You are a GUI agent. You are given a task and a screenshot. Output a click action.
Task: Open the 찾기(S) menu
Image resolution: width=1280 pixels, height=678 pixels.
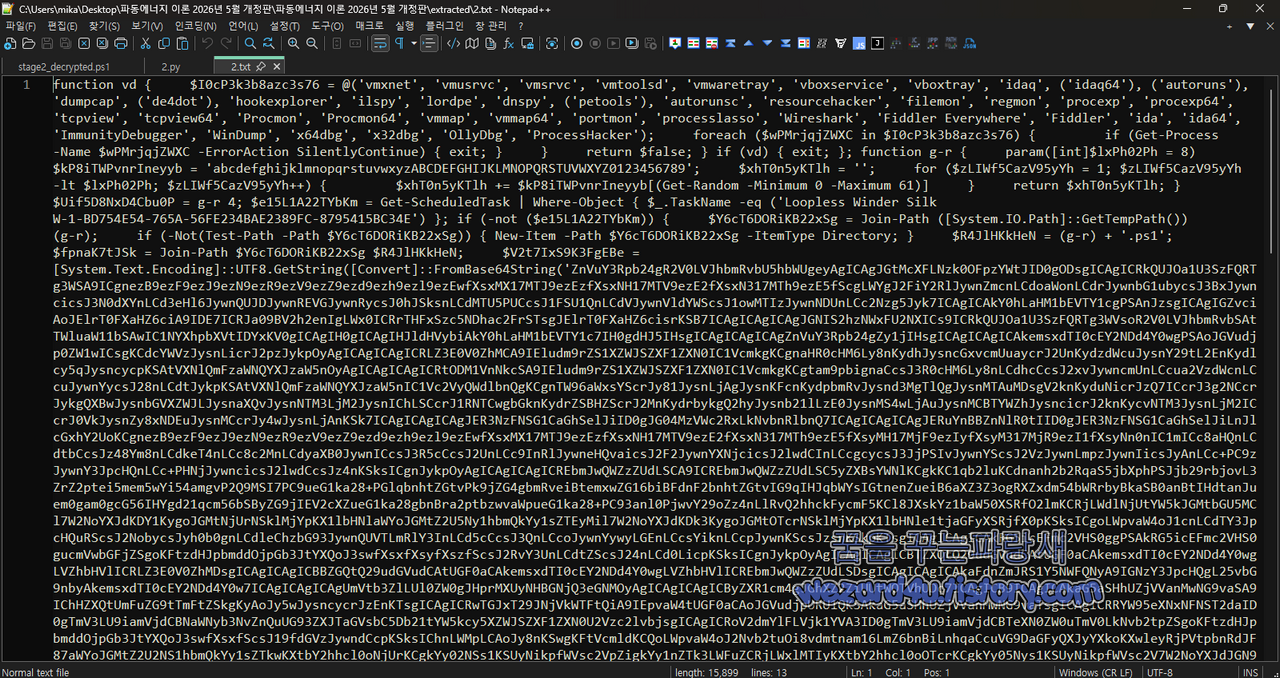[x=104, y=25]
